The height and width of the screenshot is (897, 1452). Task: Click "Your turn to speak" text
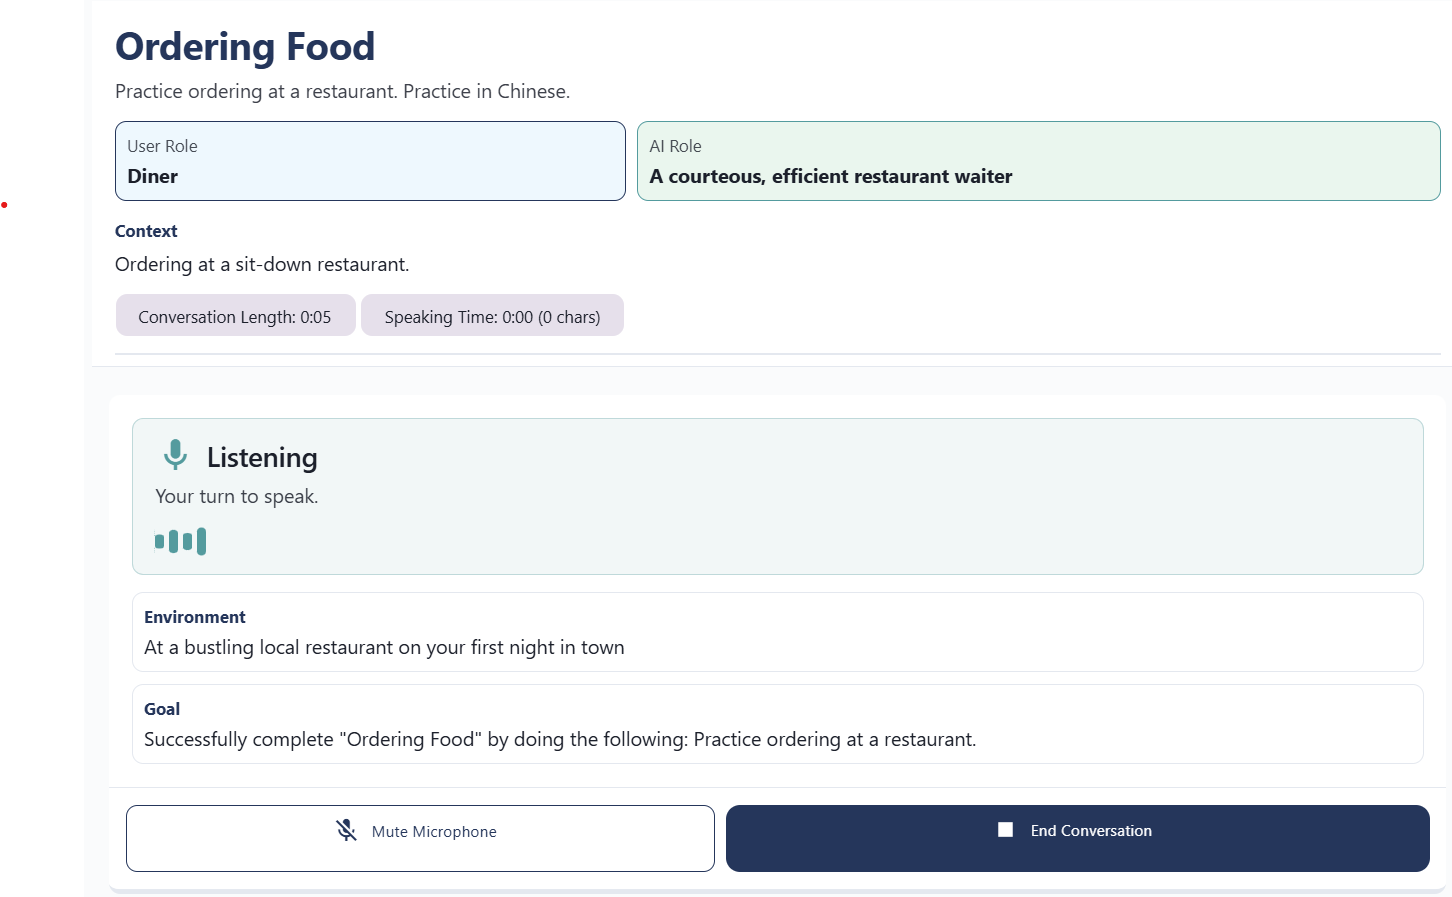236,495
